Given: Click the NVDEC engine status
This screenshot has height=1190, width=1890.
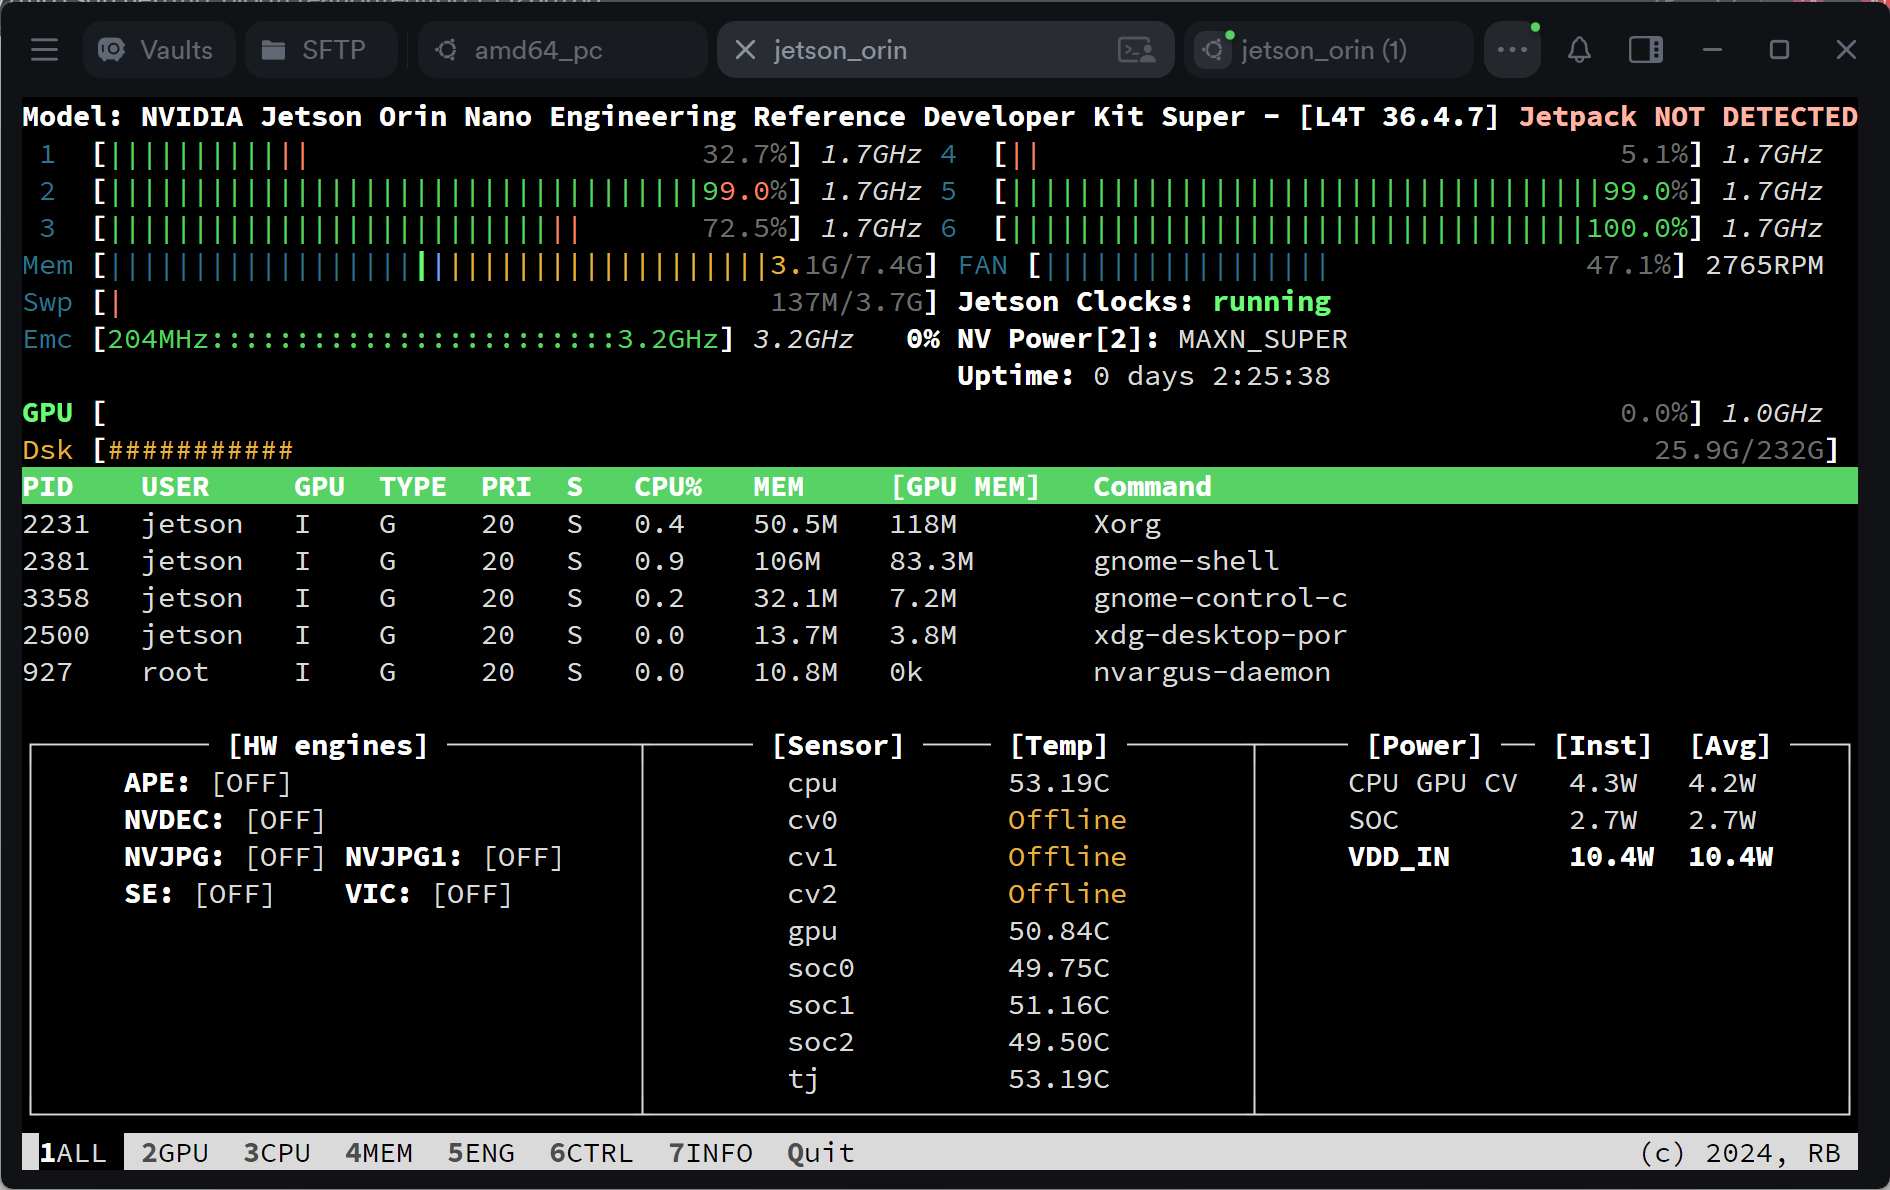Looking at the screenshot, I should pos(285,820).
